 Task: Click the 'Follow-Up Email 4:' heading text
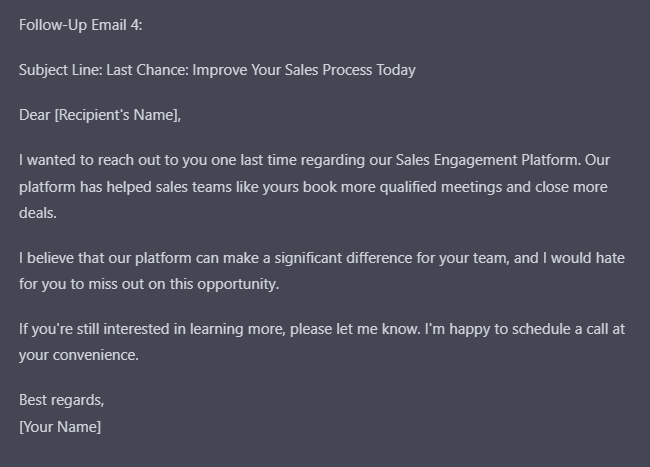tap(80, 25)
